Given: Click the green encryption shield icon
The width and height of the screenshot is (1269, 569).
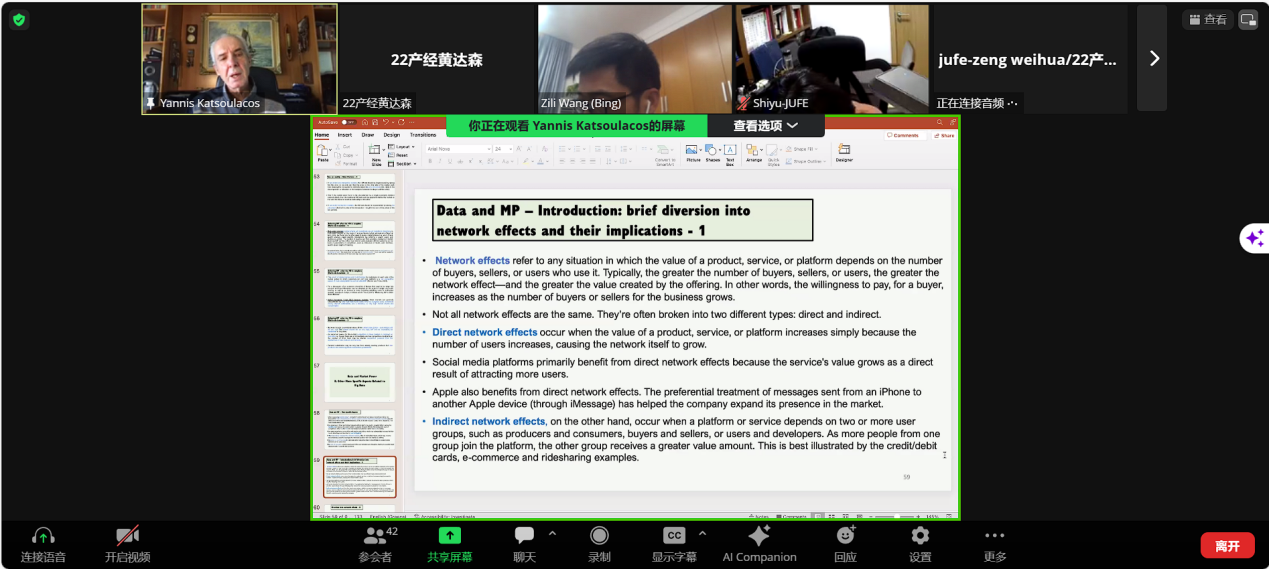Looking at the screenshot, I should pos(20,19).
